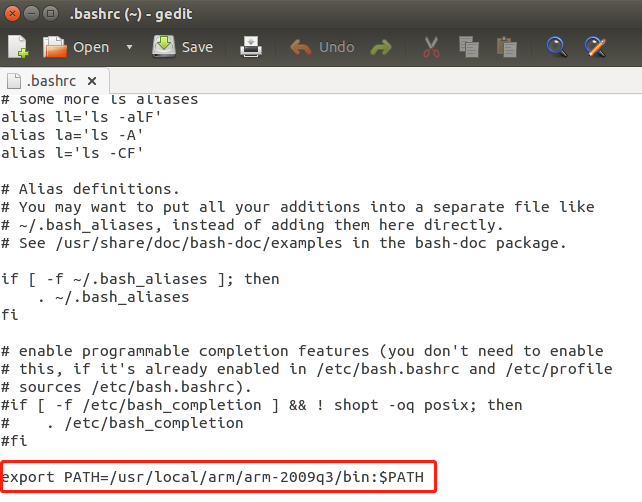The image size is (642, 502).
Task: Click the '# sources /etc/bash.bashrc).' line
Action: click(126, 387)
